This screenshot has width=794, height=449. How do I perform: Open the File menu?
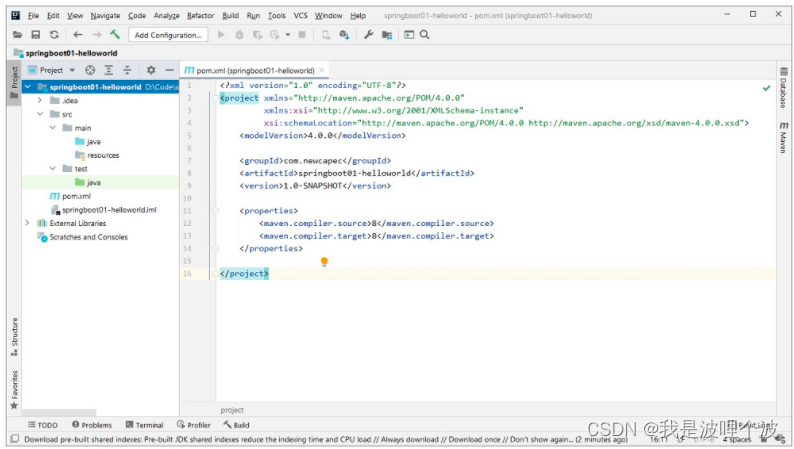tap(33, 16)
